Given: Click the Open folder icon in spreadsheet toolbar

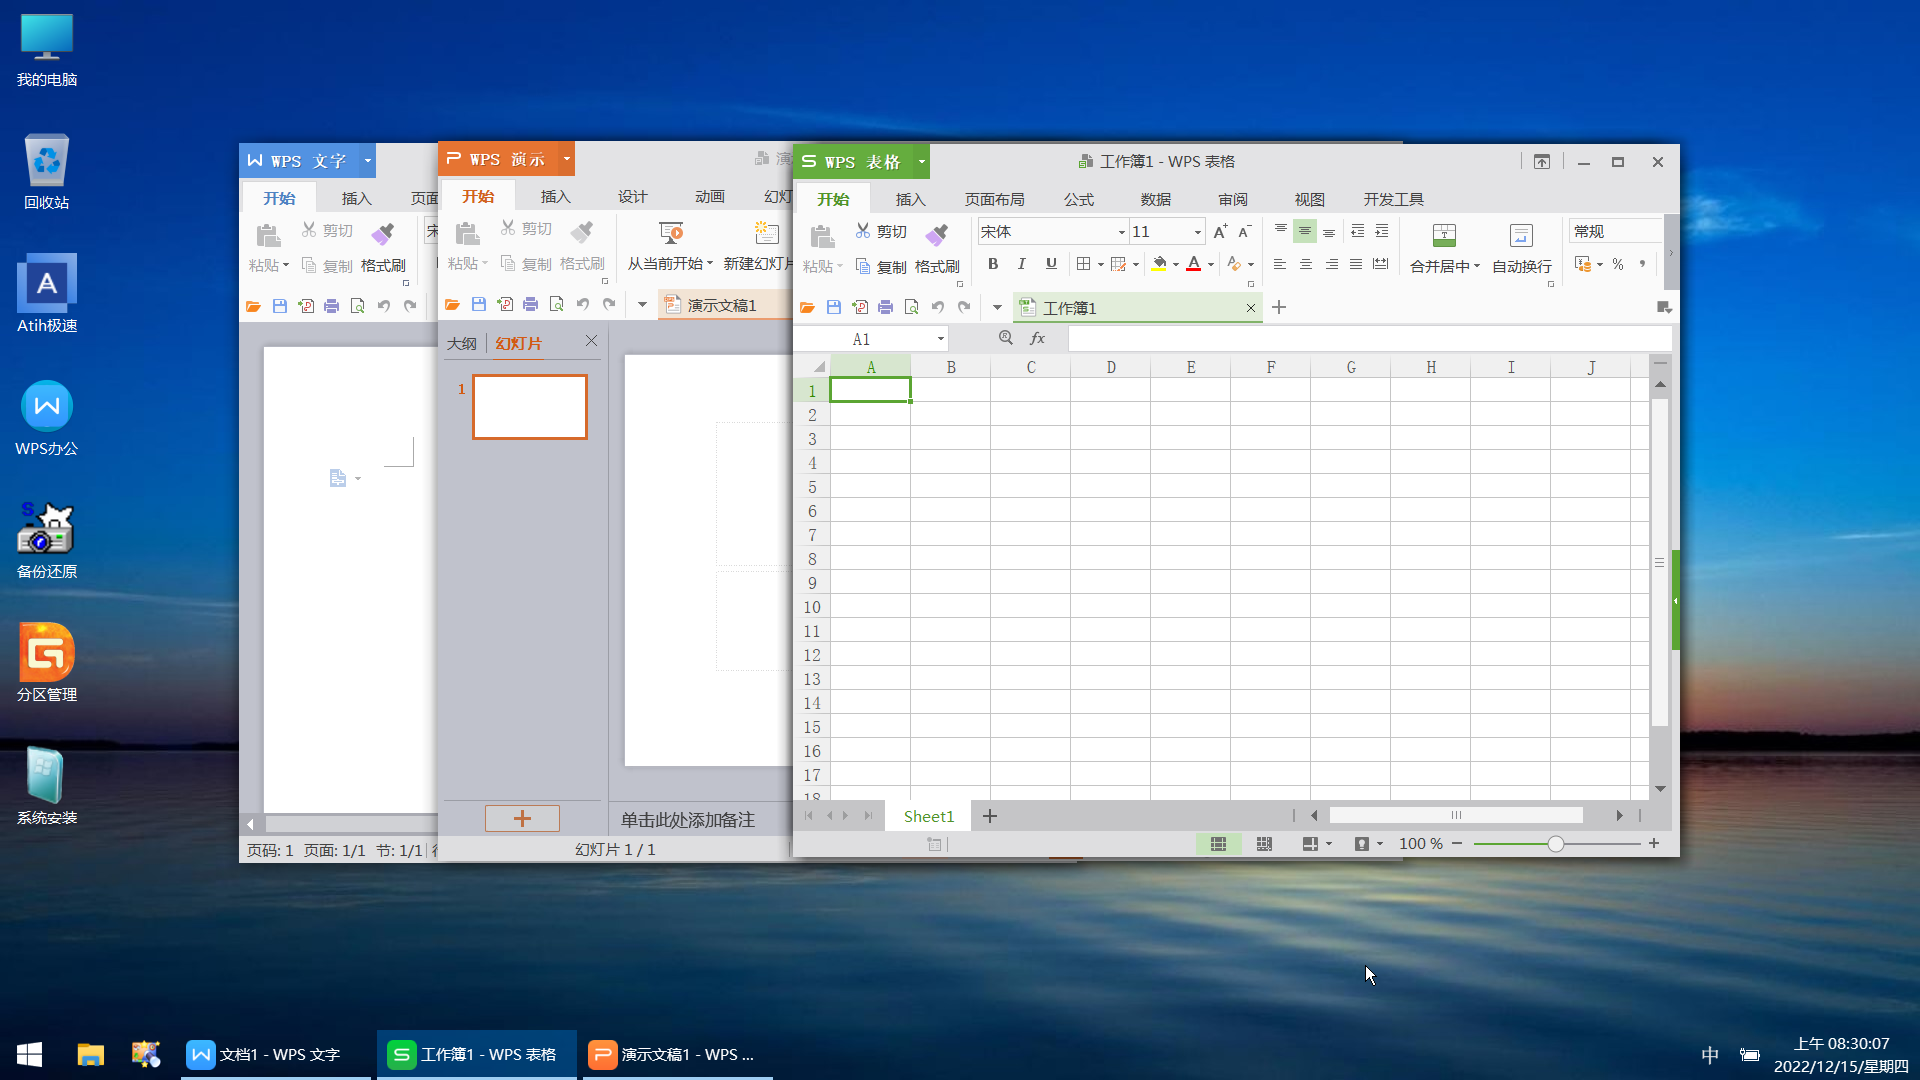Looking at the screenshot, I should point(808,307).
